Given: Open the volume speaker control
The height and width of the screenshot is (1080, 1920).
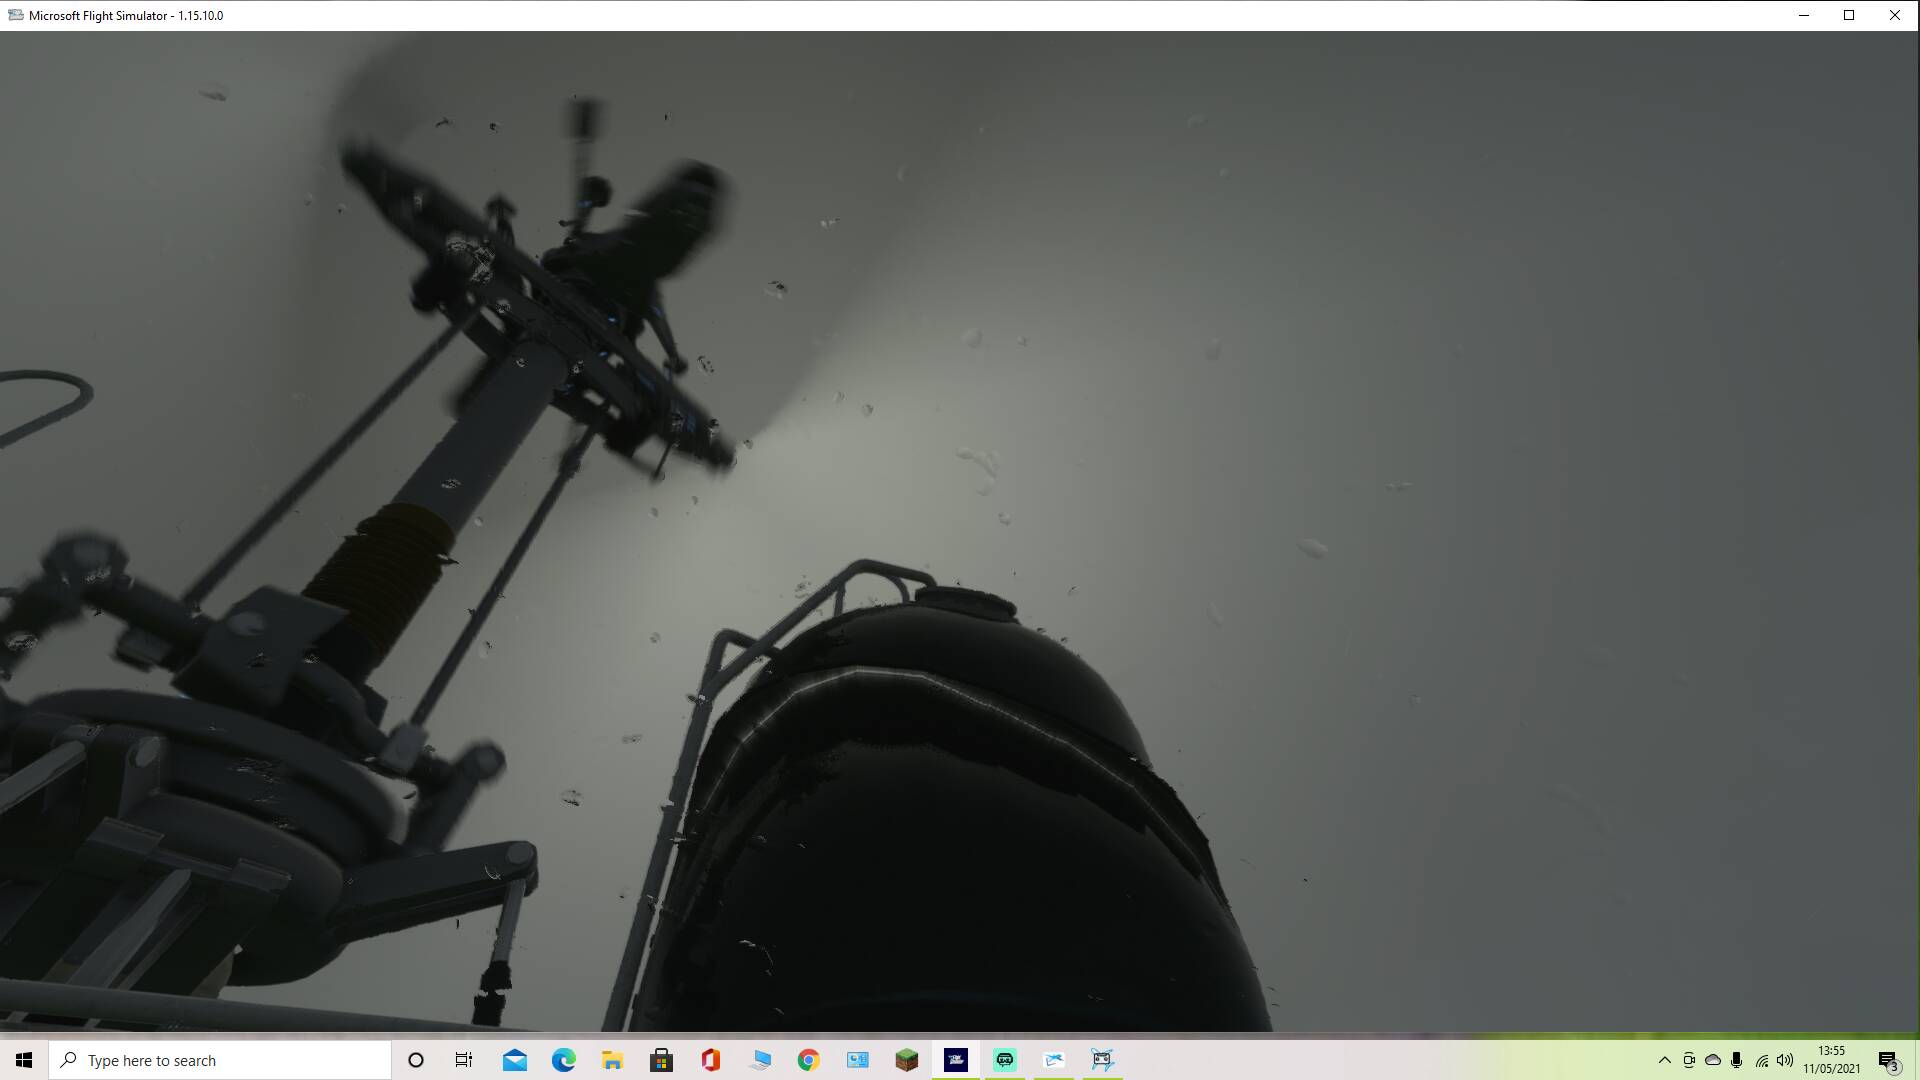Looking at the screenshot, I should tap(1785, 1060).
